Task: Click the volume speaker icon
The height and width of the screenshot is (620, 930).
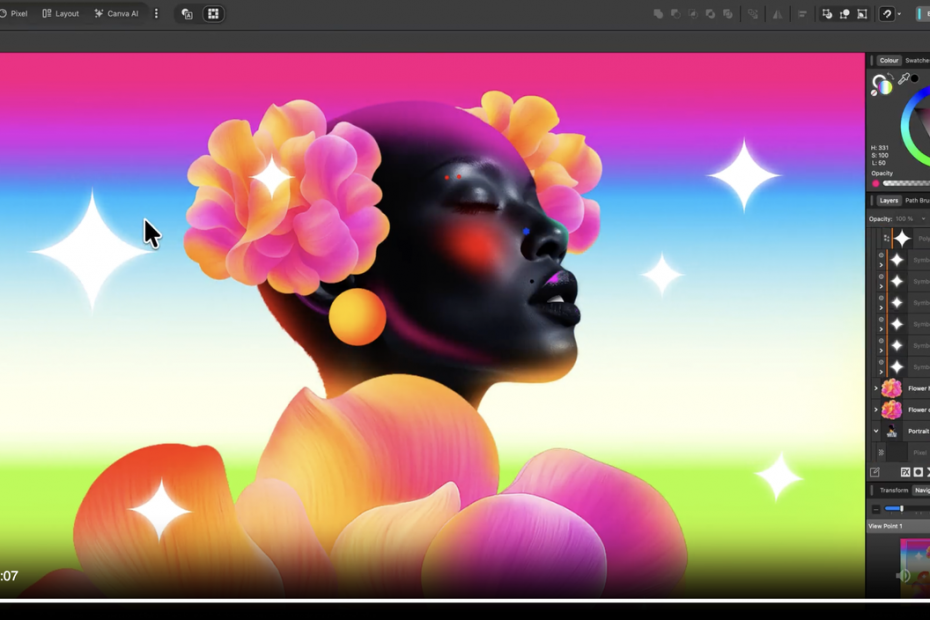Action: pos(903,576)
